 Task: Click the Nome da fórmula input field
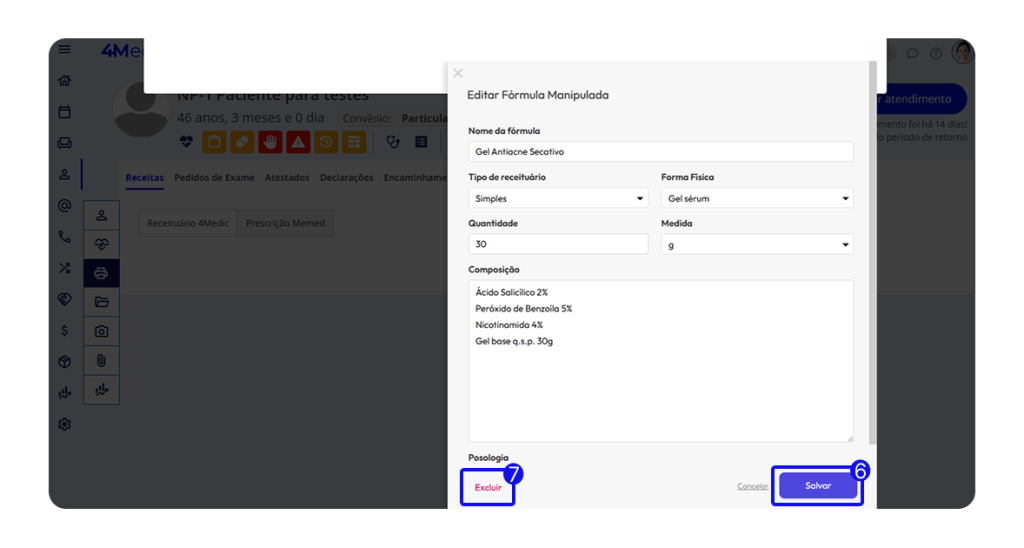(x=660, y=151)
